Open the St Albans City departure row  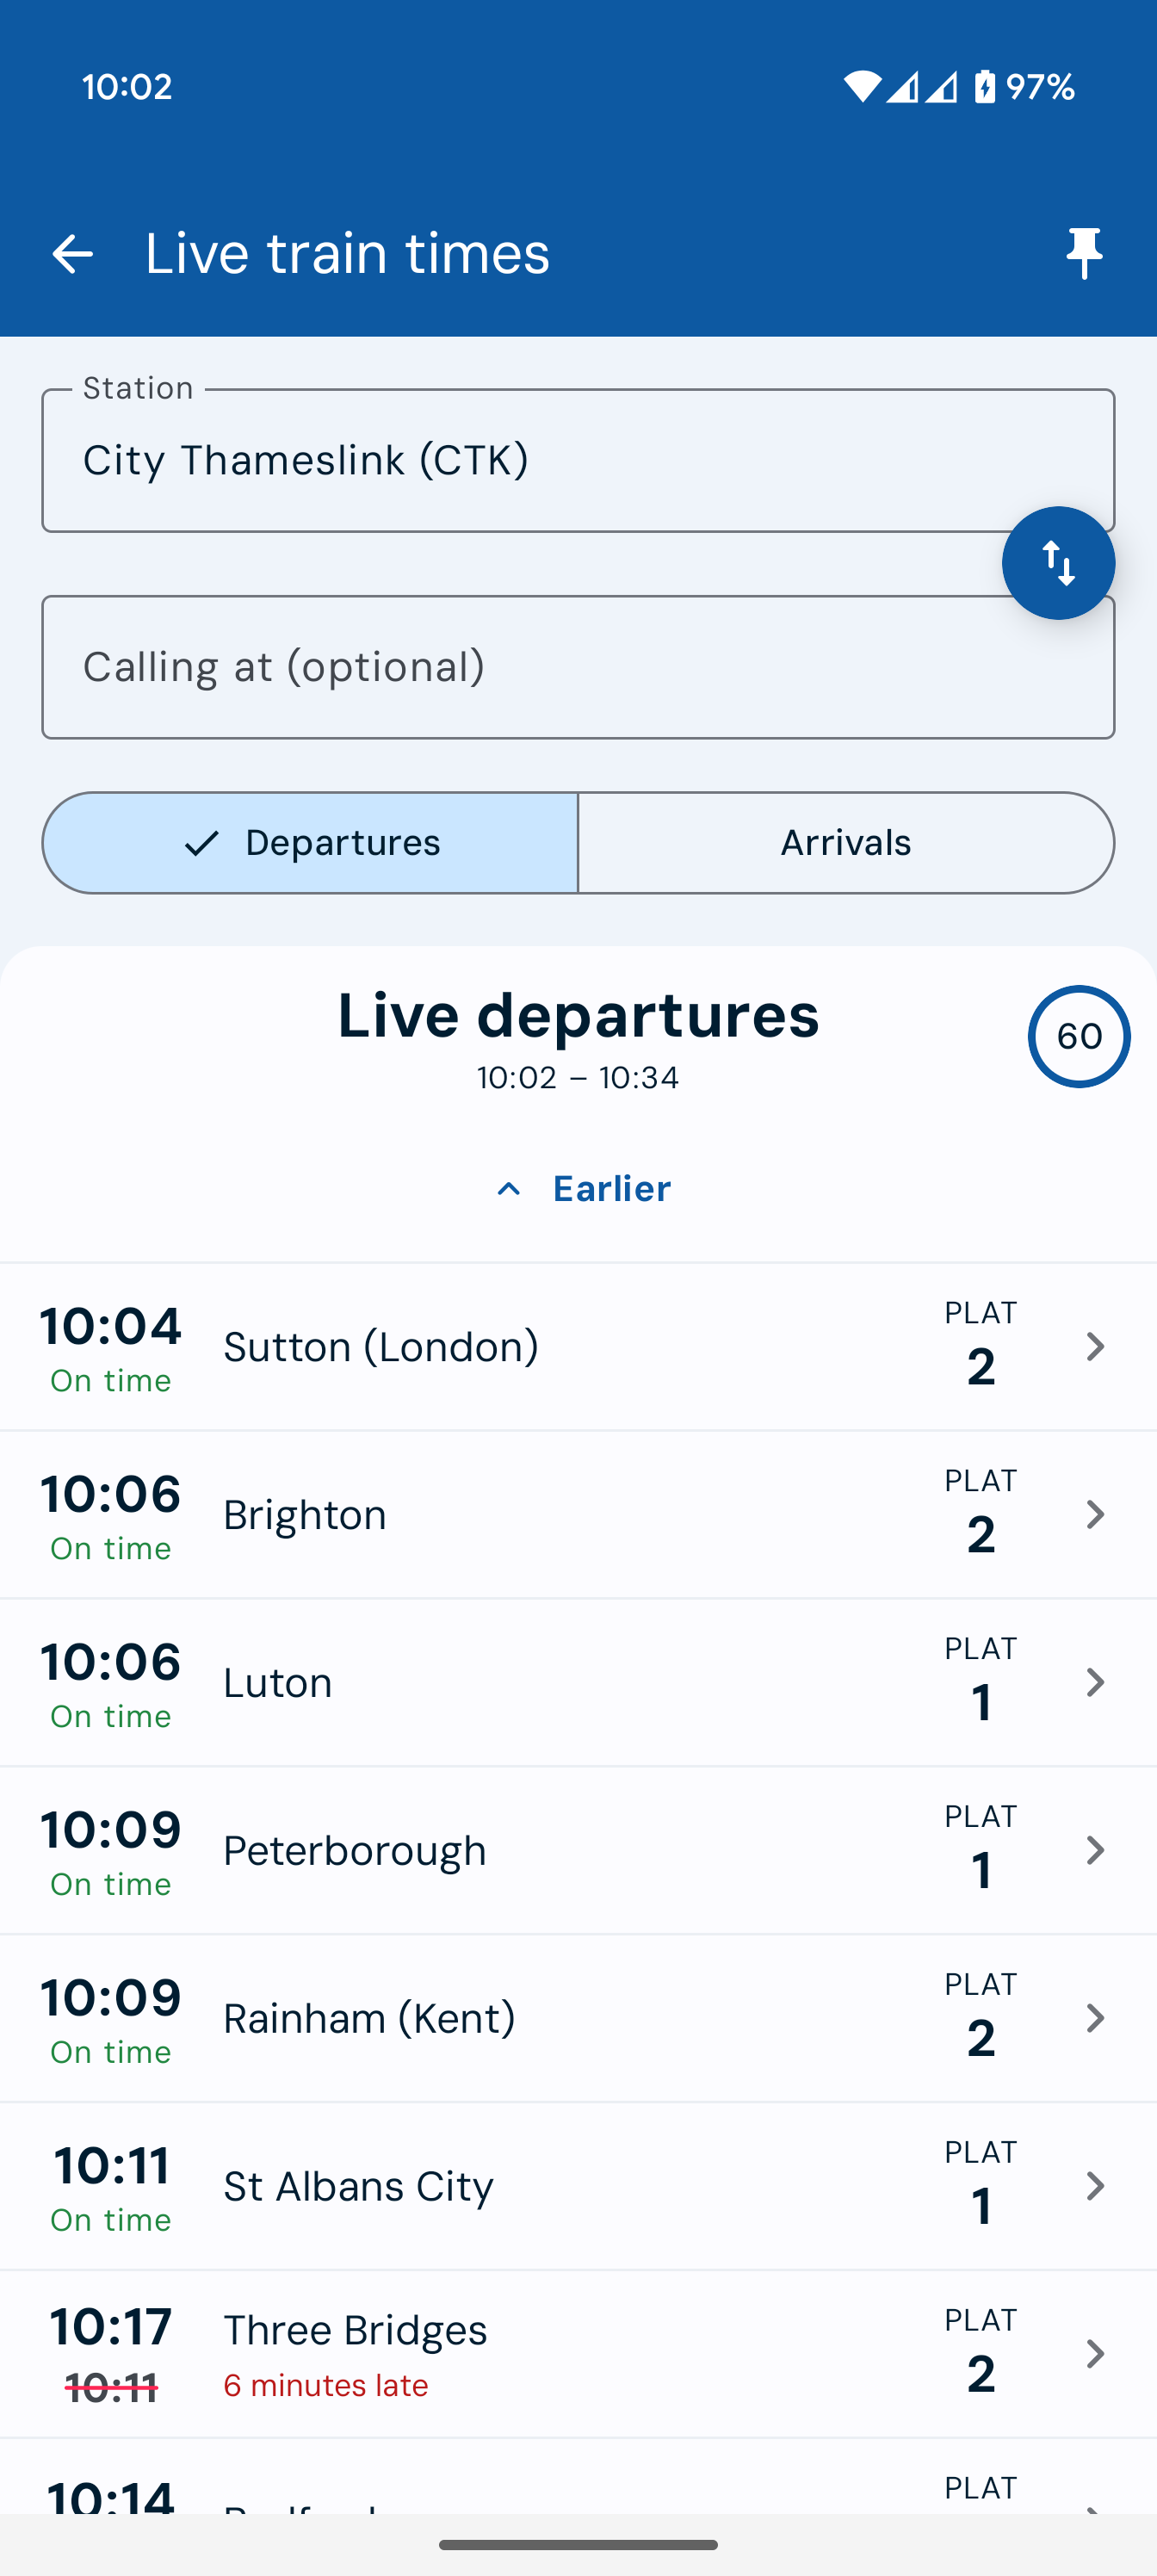click(578, 2186)
